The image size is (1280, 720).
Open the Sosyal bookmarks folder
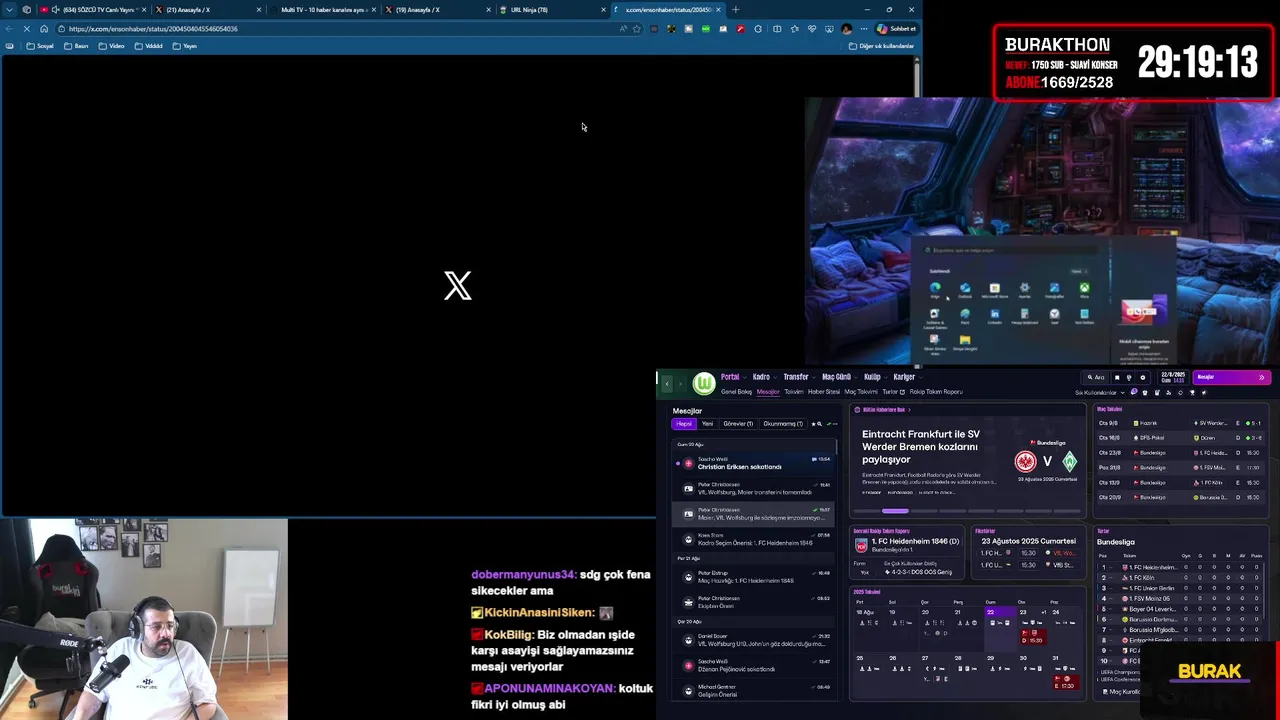(x=40, y=46)
